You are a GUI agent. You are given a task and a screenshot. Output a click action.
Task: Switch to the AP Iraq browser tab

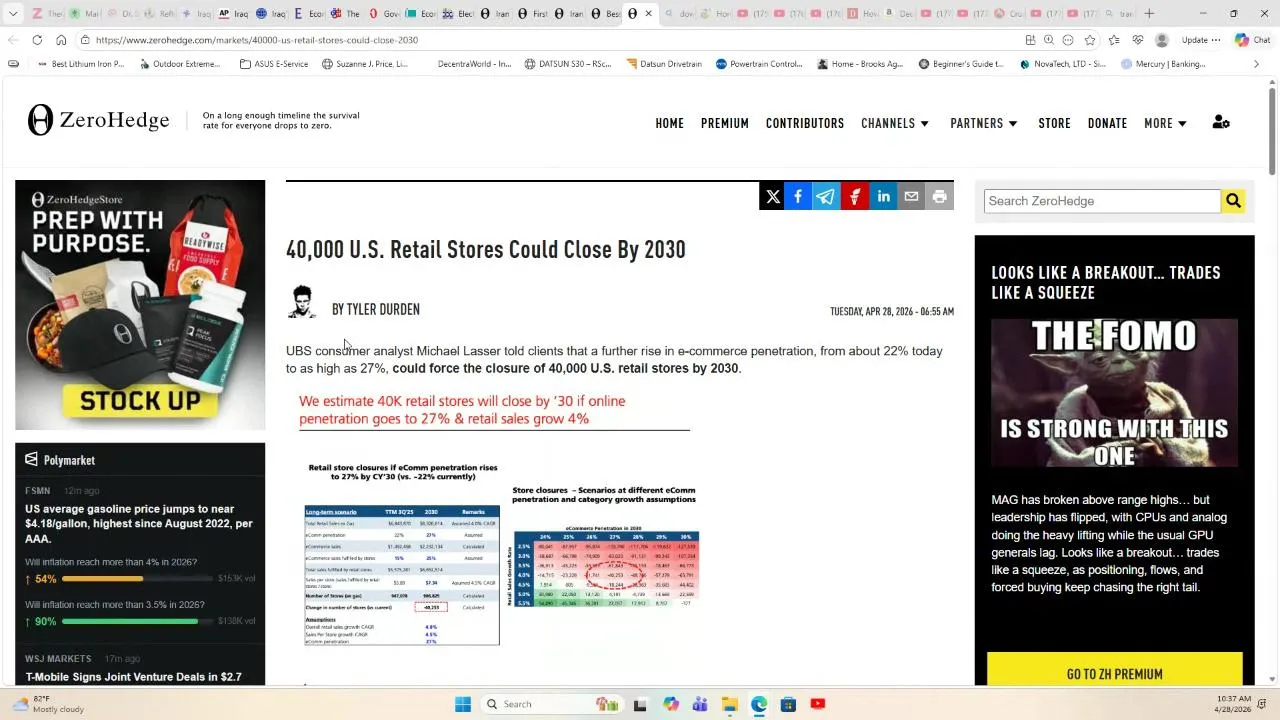(236, 14)
